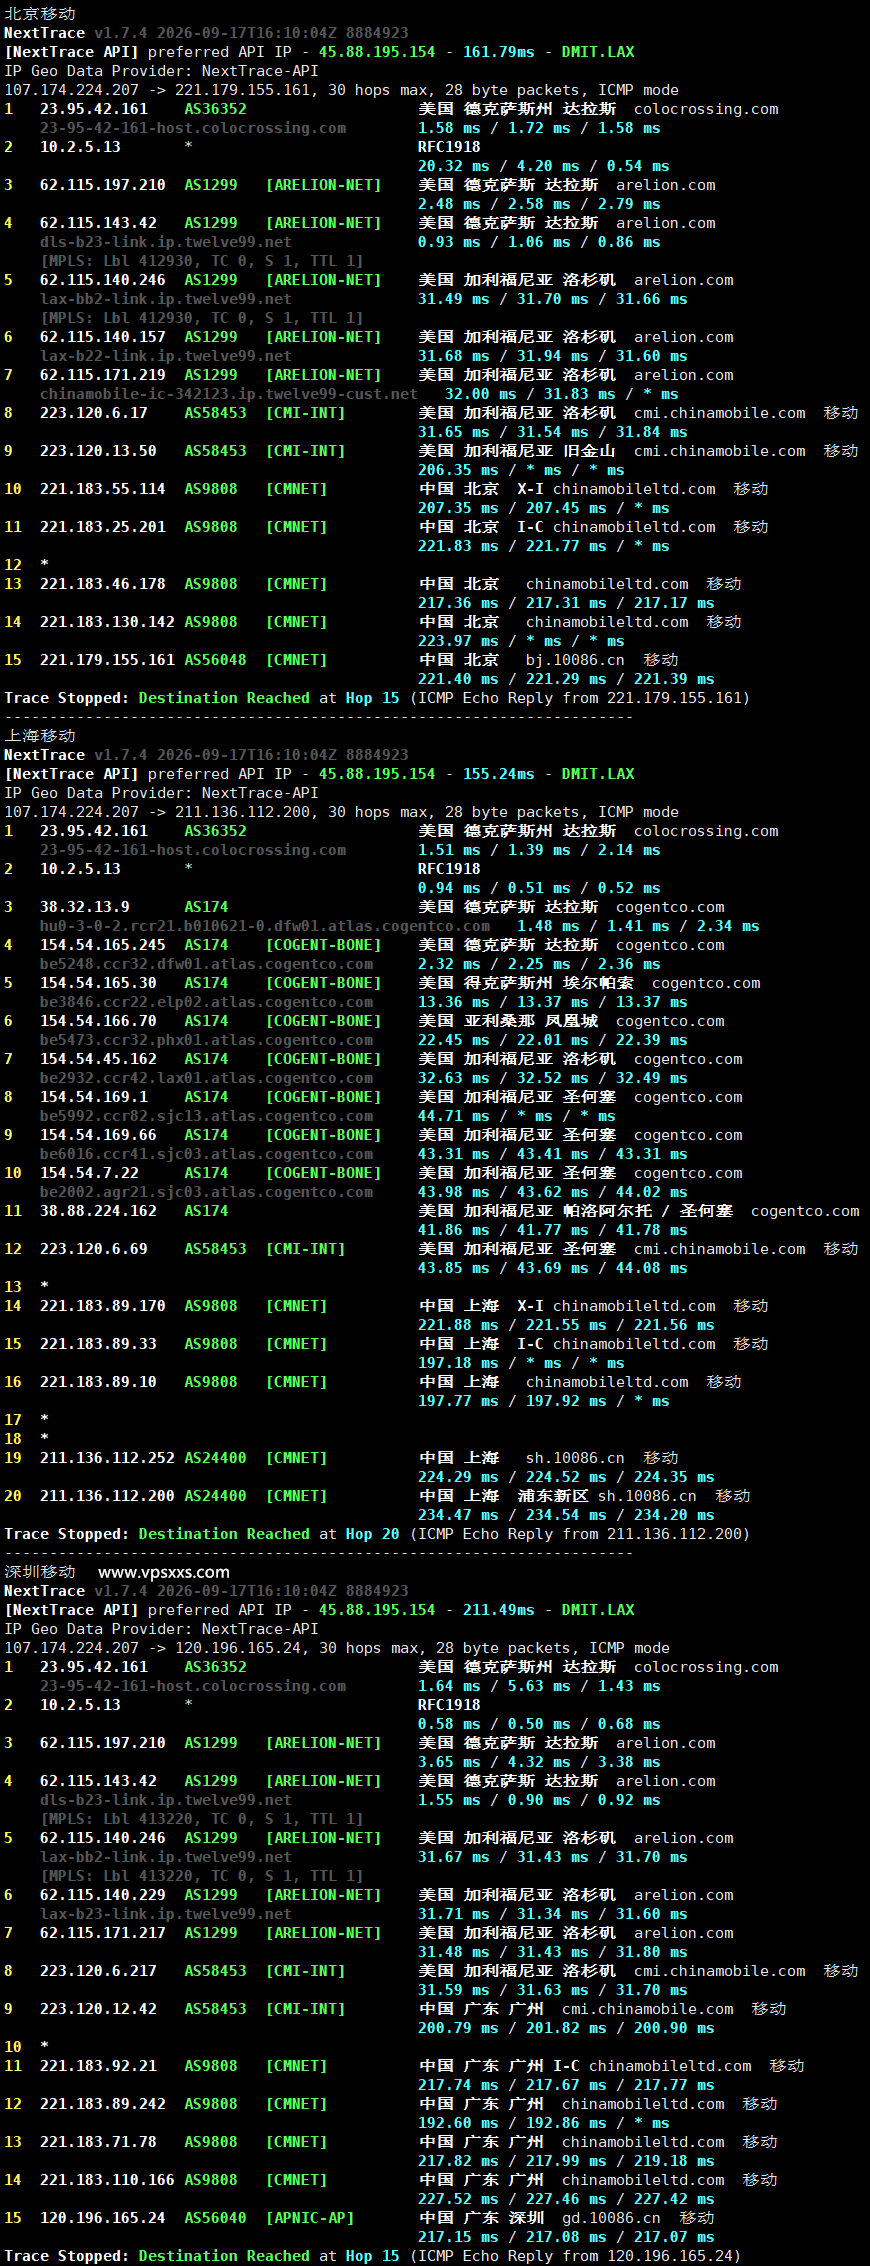Select latency value 234.47 ms

(458, 1515)
